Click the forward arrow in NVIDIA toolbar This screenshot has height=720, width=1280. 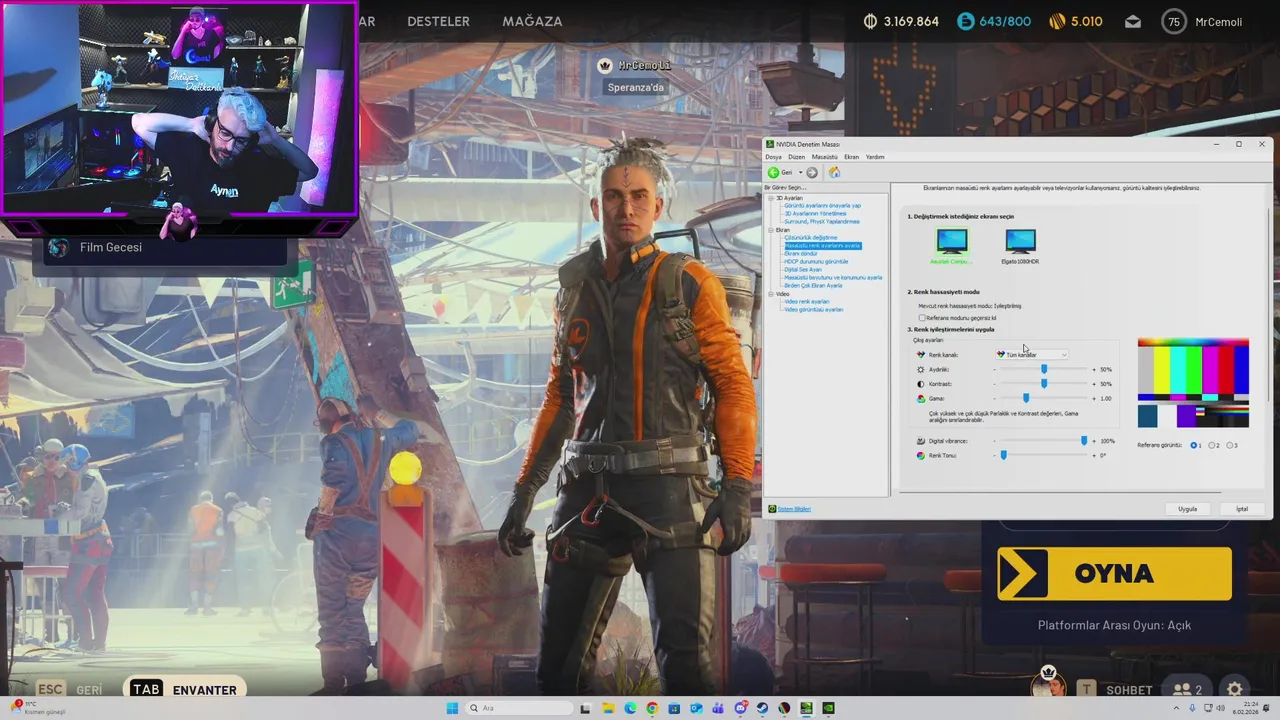[812, 173]
